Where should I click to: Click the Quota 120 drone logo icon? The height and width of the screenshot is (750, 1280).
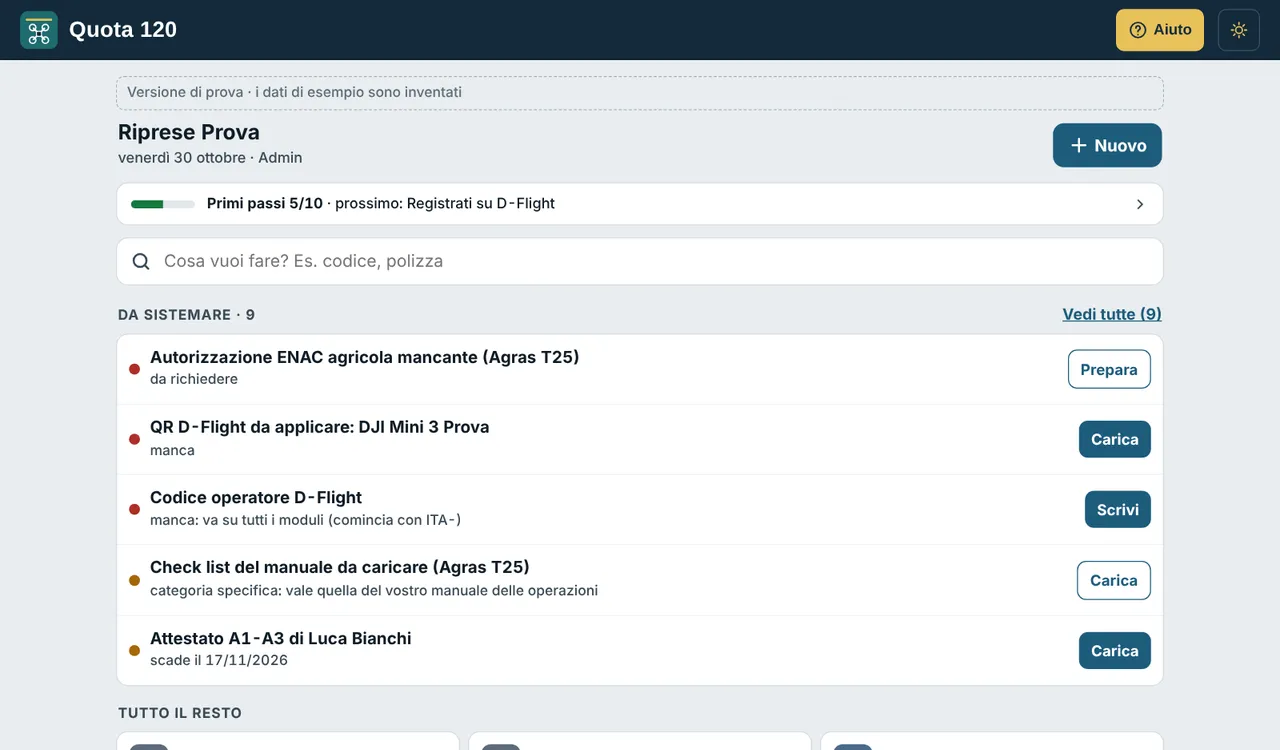tap(39, 30)
